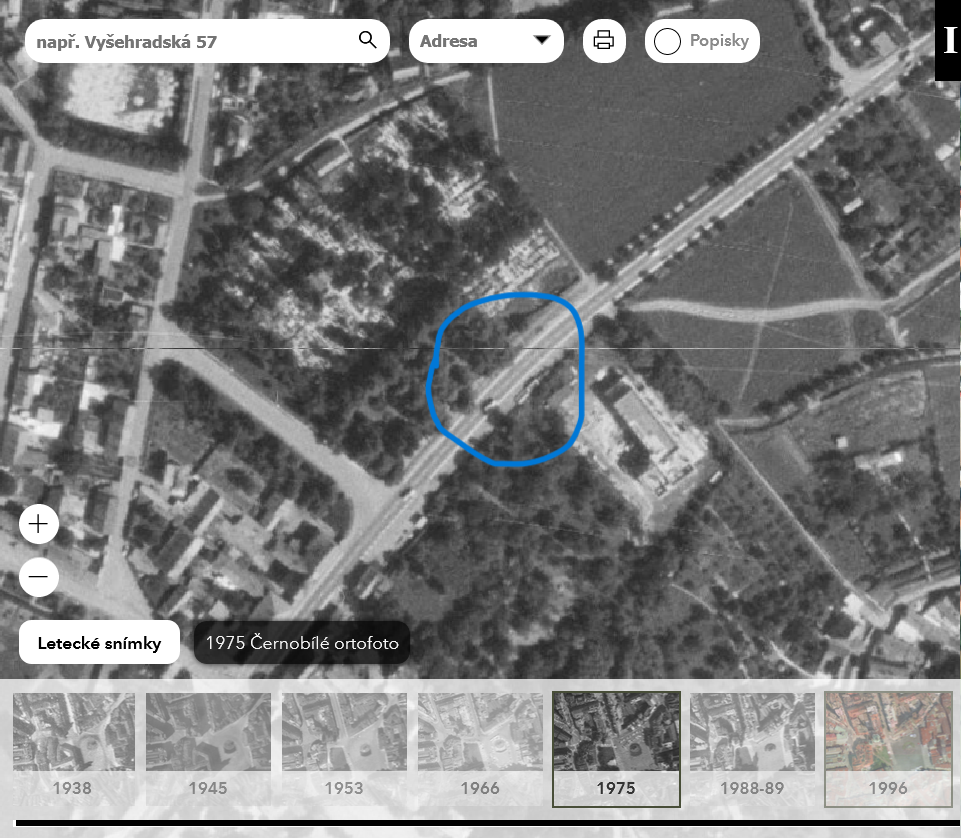961x838 pixels.
Task: Zoom in with the plus button
Action: [39, 524]
